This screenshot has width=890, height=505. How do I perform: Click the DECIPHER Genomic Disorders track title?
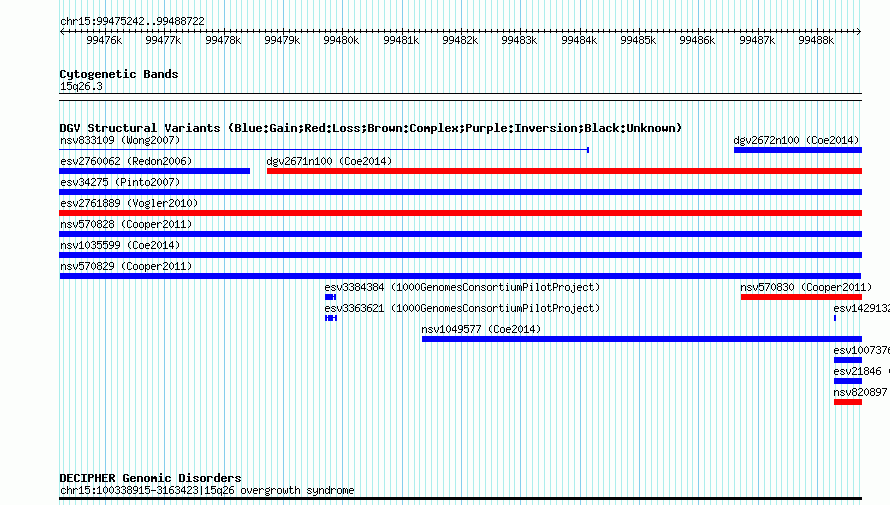pos(150,478)
